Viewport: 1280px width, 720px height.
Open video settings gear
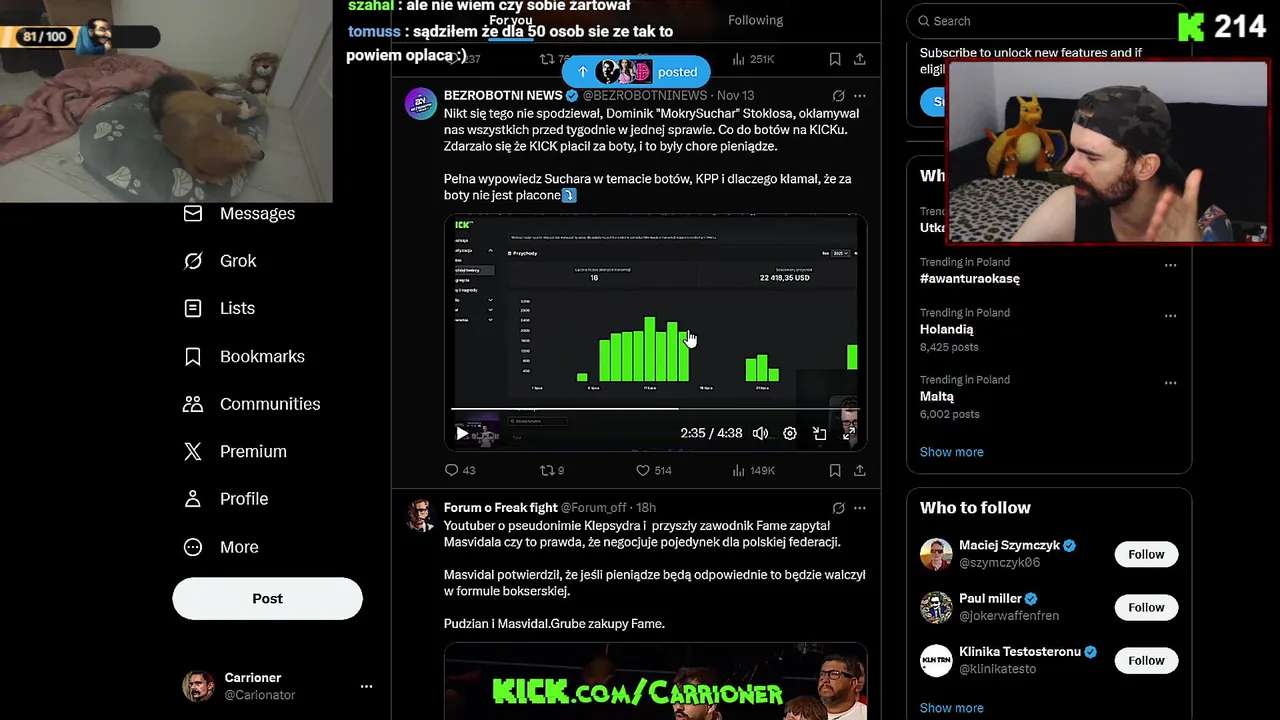(x=790, y=433)
